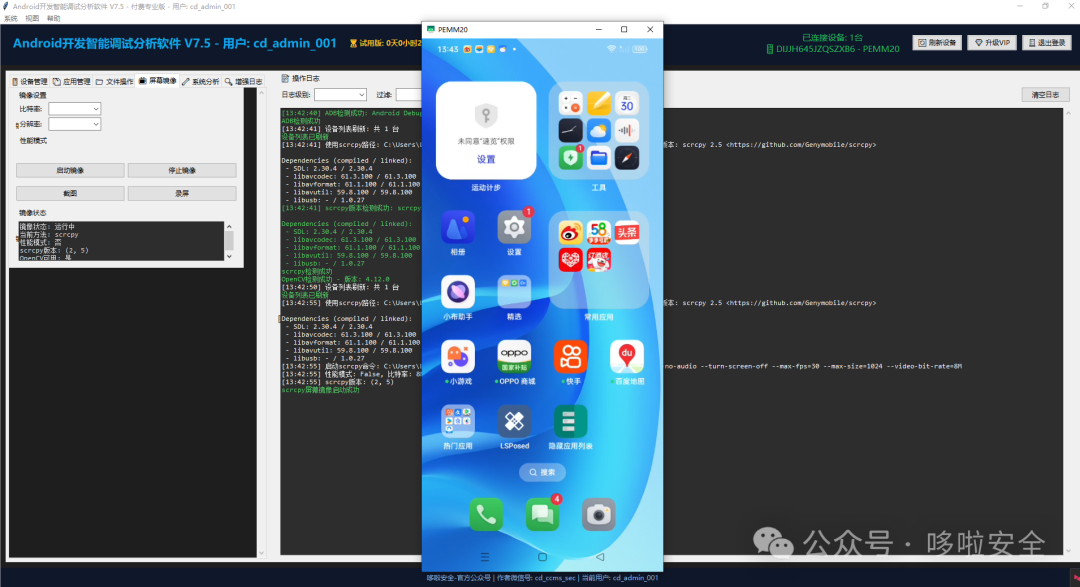Tap the Android home square button
Image resolution: width=1080 pixels, height=587 pixels.
(542, 557)
